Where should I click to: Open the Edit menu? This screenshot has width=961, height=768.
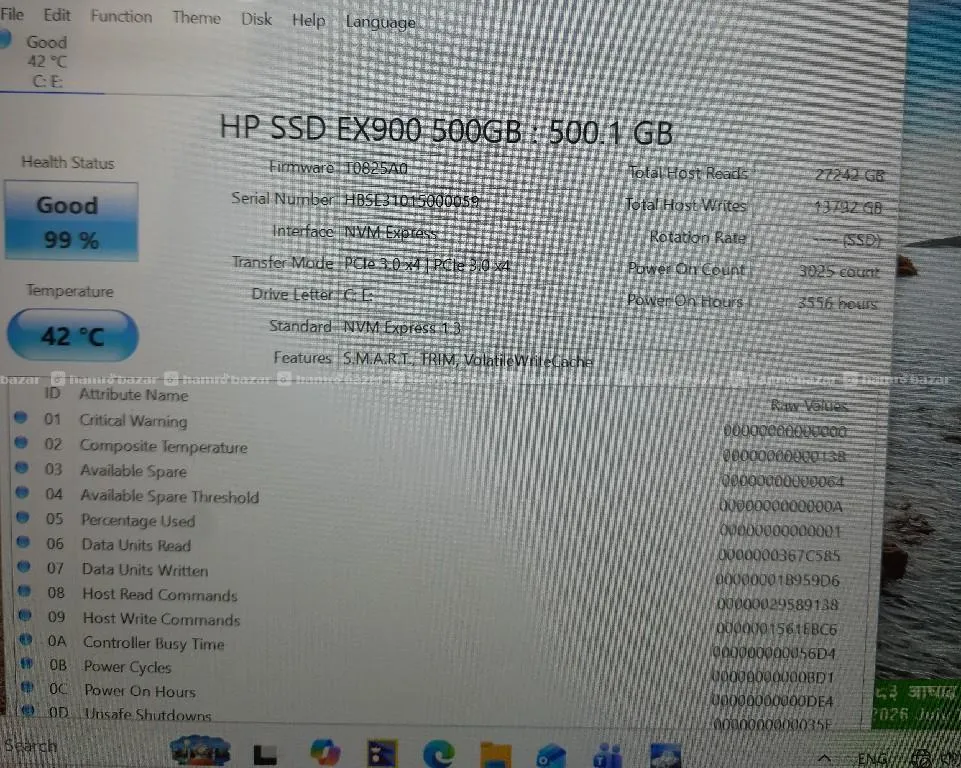[57, 15]
